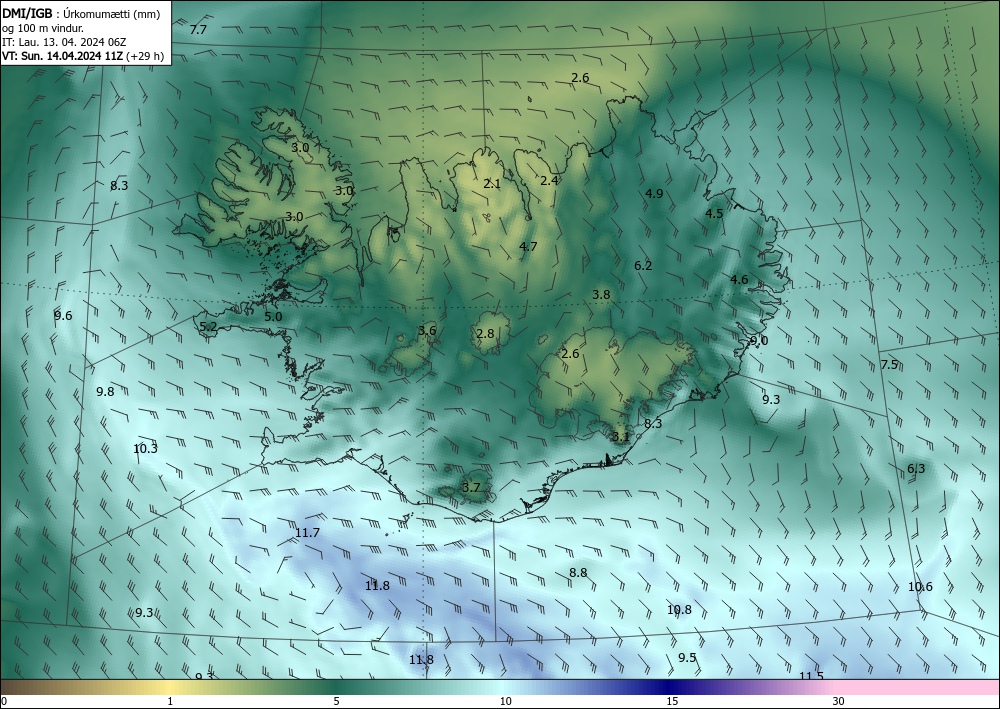Select the 7.5 map value

889,365
